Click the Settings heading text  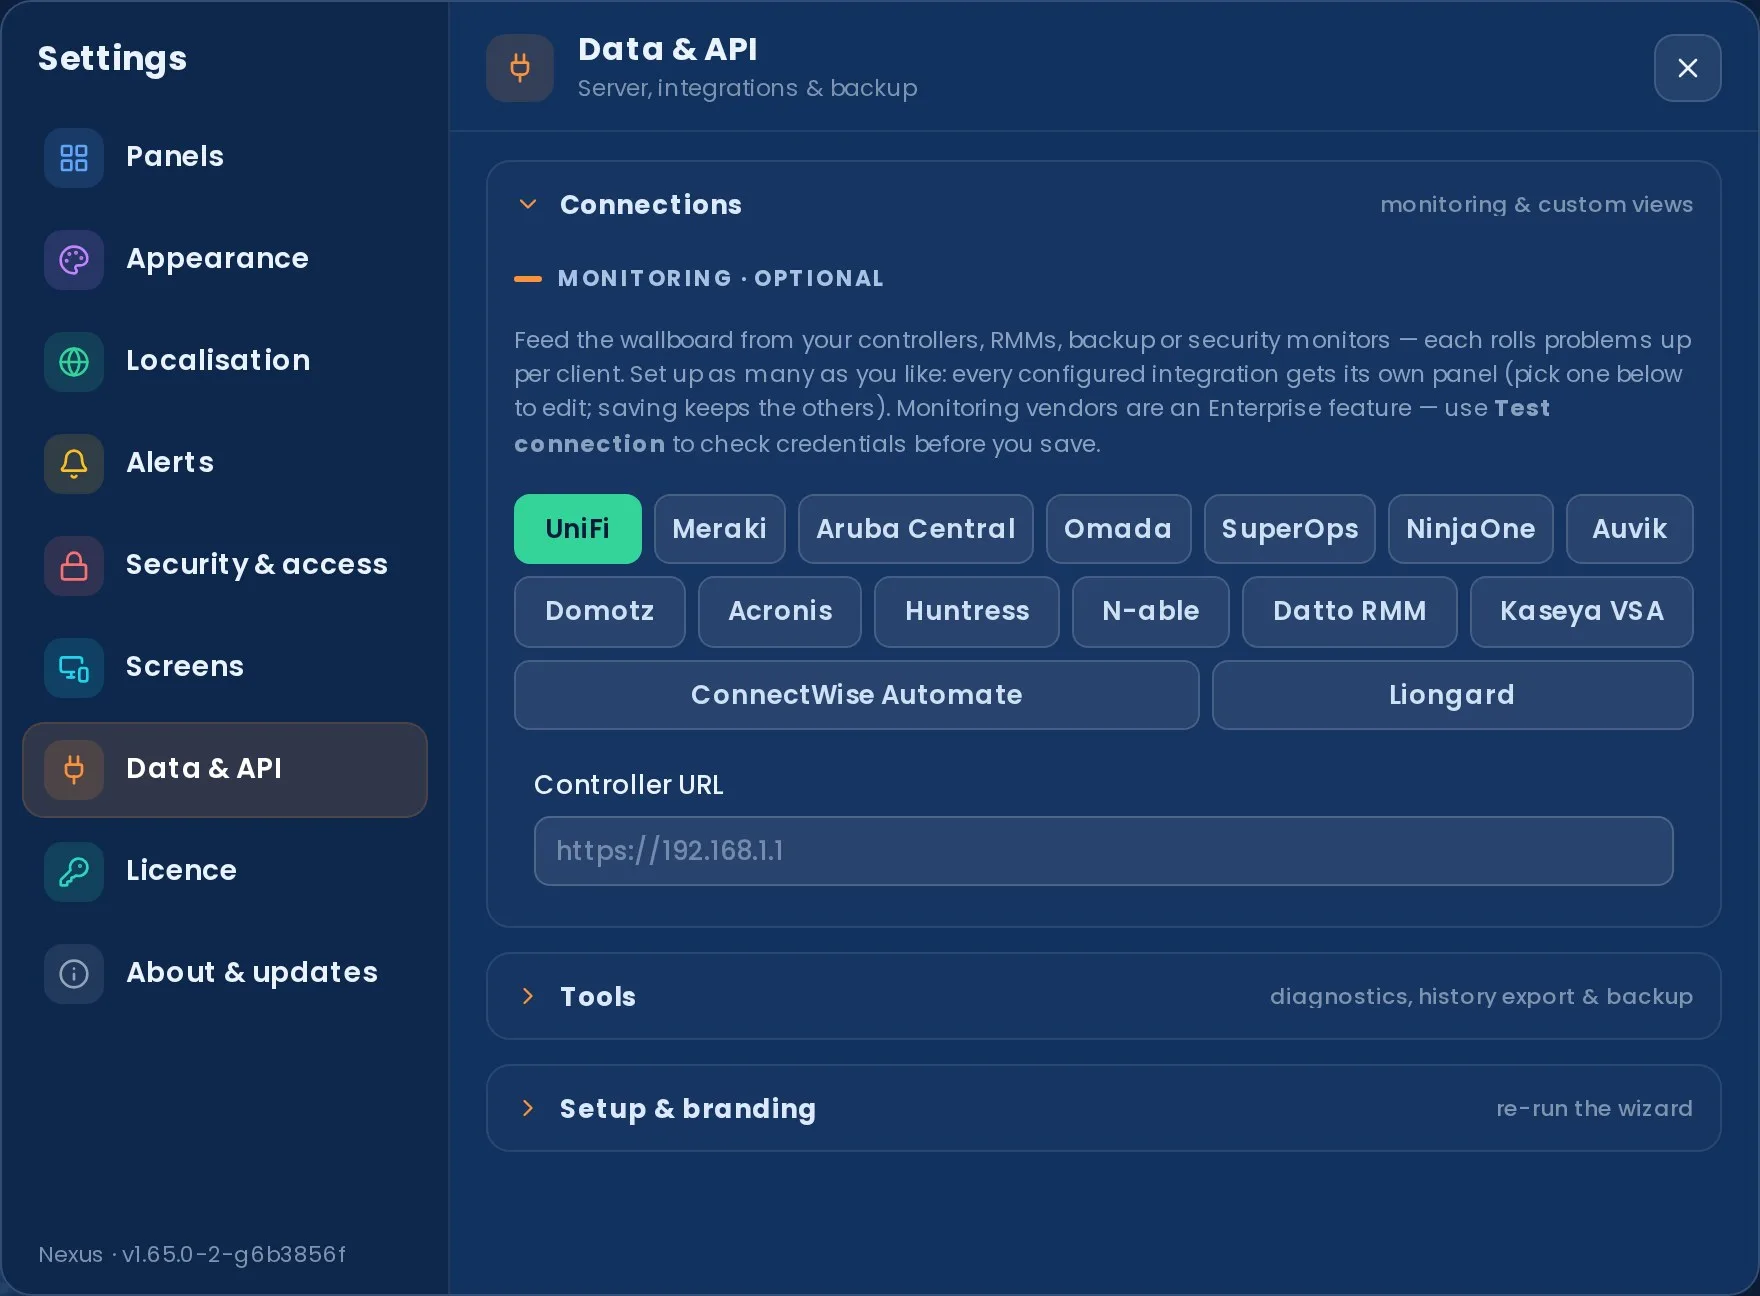tap(112, 58)
